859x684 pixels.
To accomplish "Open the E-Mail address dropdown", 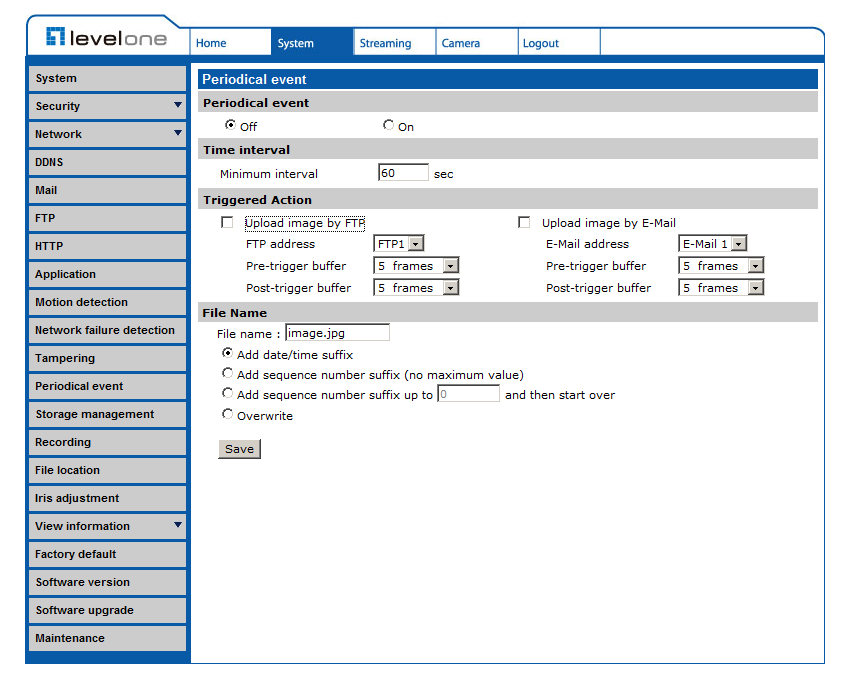I will (x=713, y=243).
